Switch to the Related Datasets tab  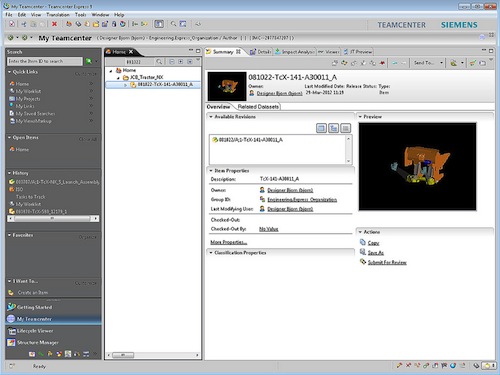click(x=258, y=107)
